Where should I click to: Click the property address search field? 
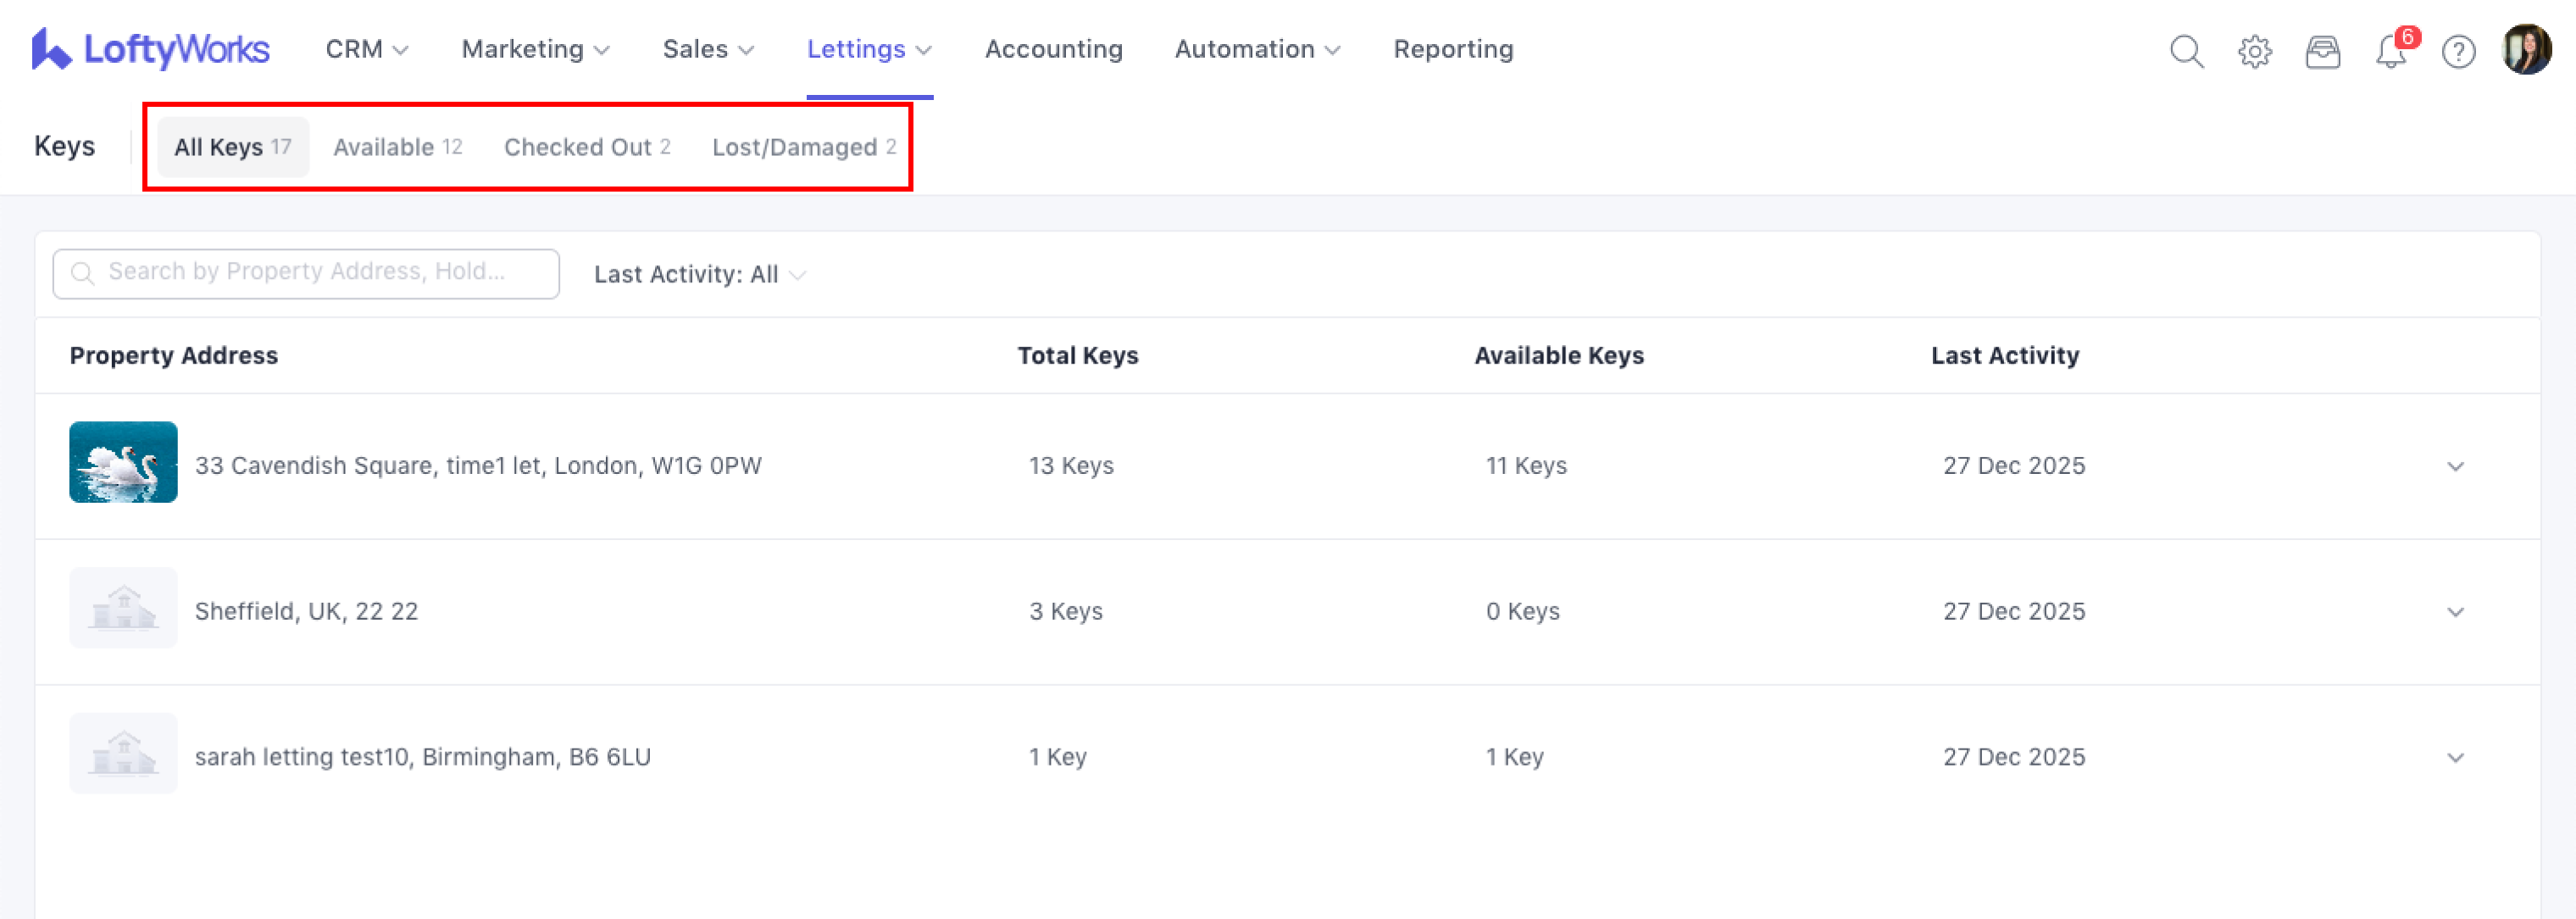point(306,273)
